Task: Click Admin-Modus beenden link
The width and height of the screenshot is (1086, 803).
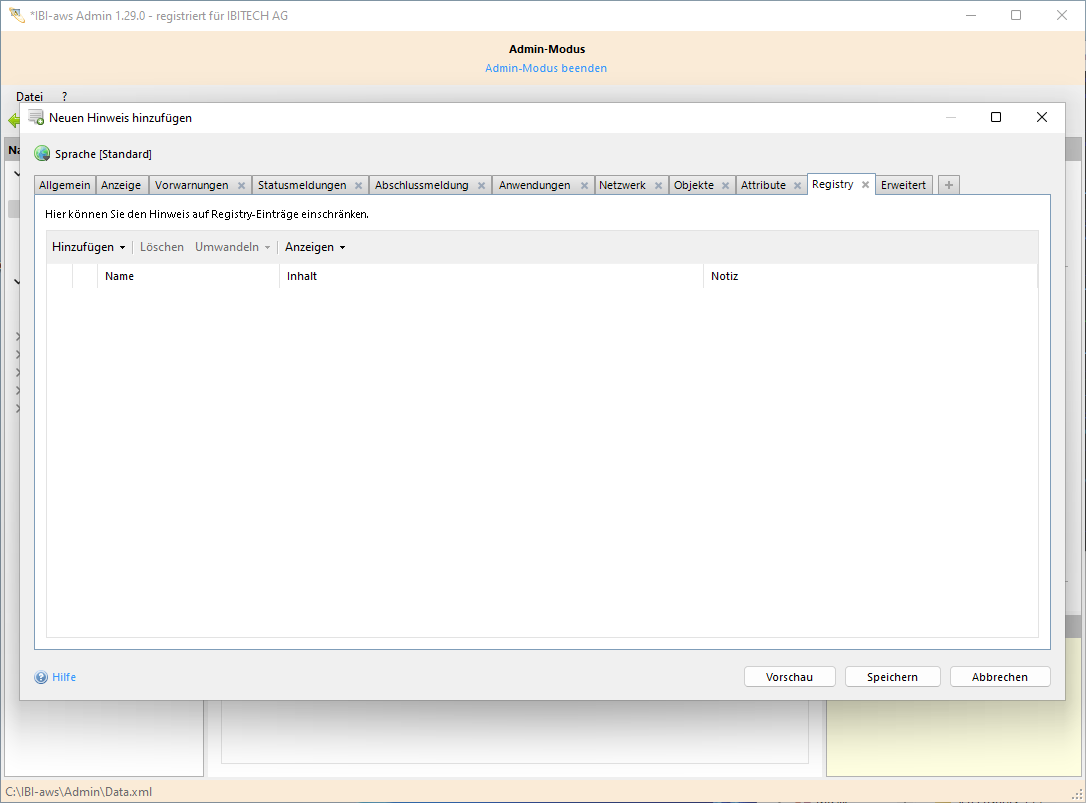Action: 546,68
